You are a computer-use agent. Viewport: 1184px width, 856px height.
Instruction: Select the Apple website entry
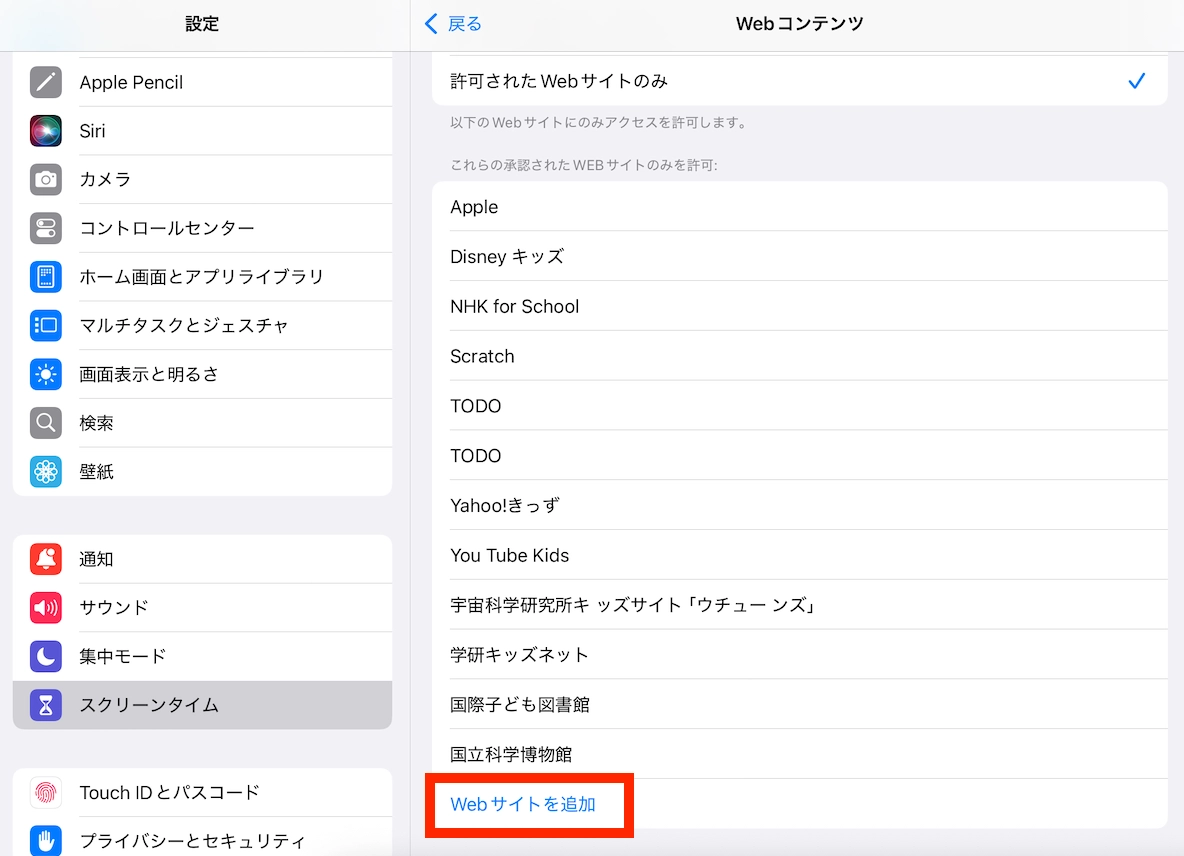[800, 207]
